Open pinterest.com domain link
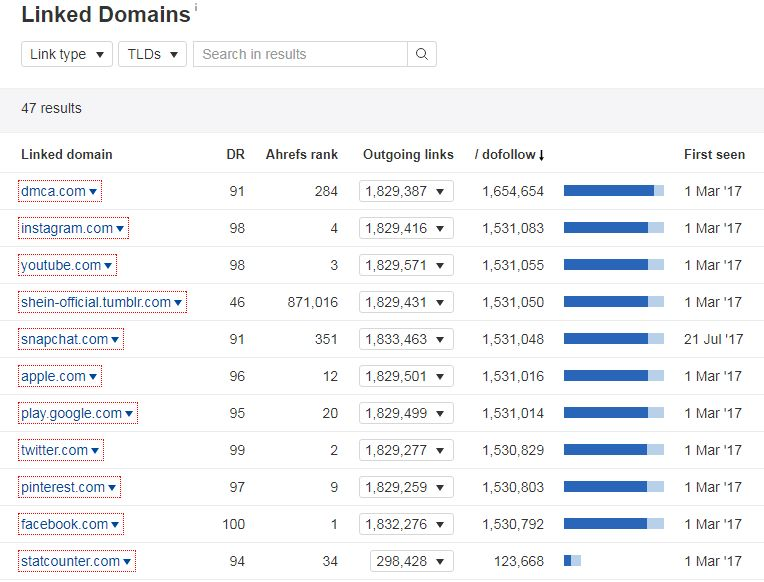 [69, 487]
